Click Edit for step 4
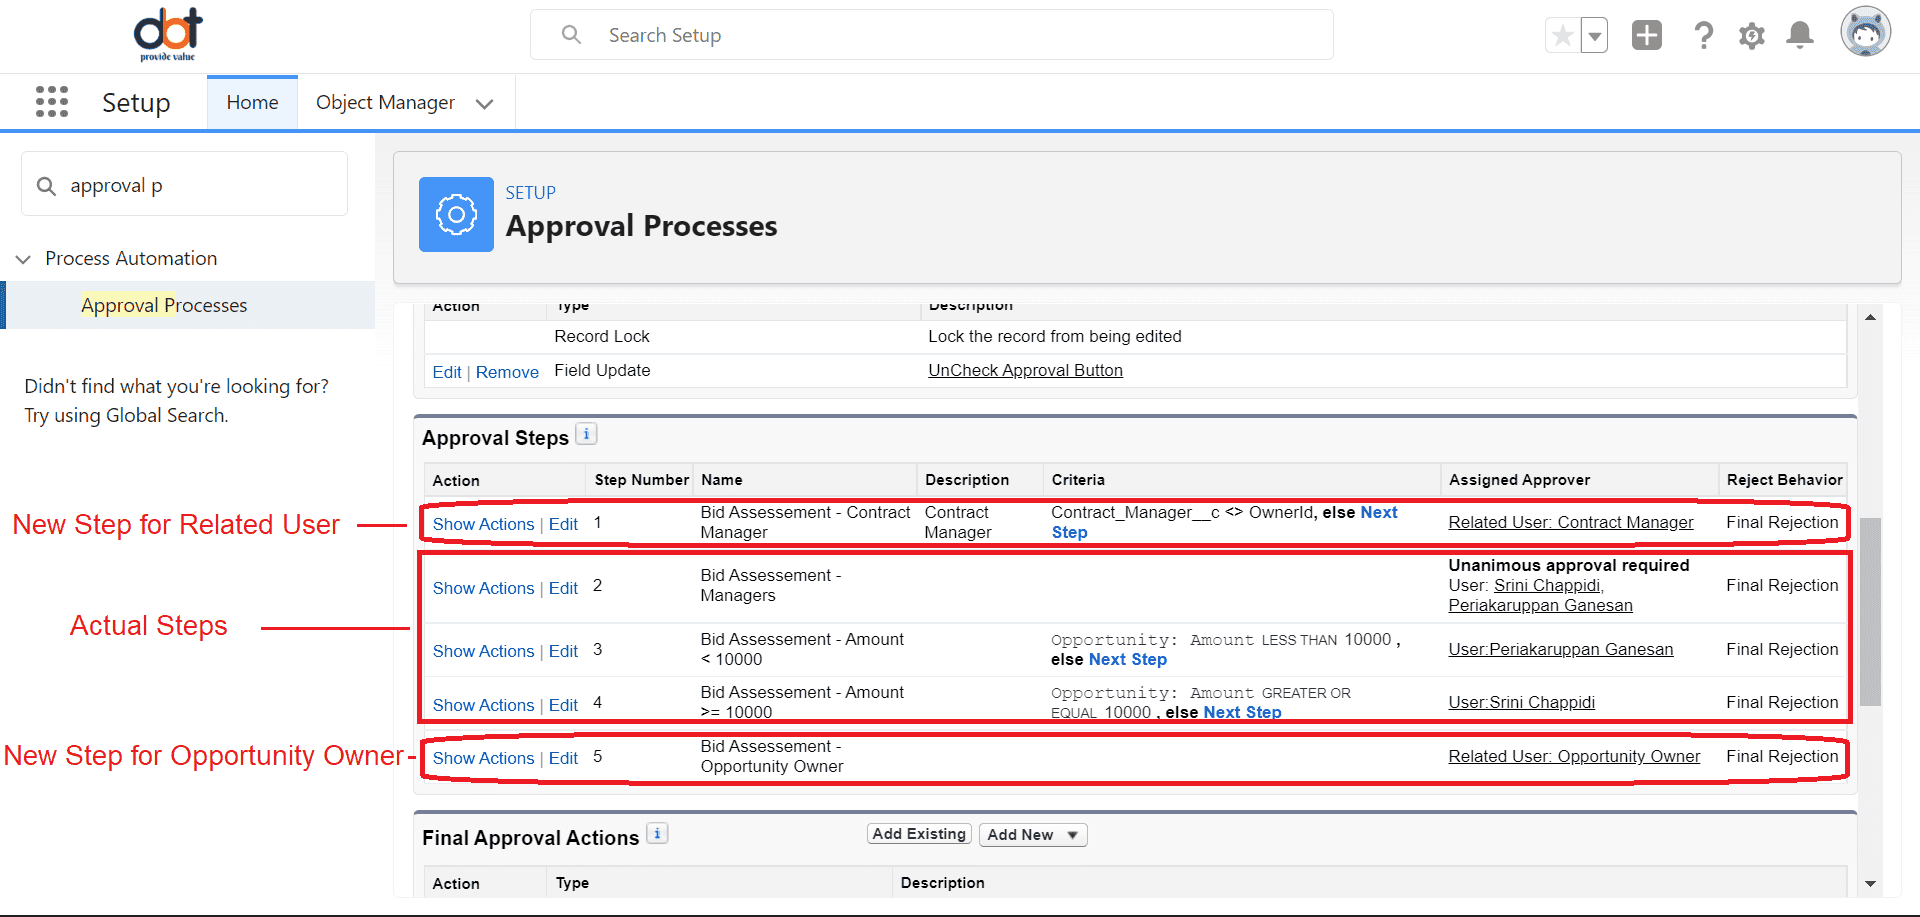 pyautogui.click(x=563, y=705)
